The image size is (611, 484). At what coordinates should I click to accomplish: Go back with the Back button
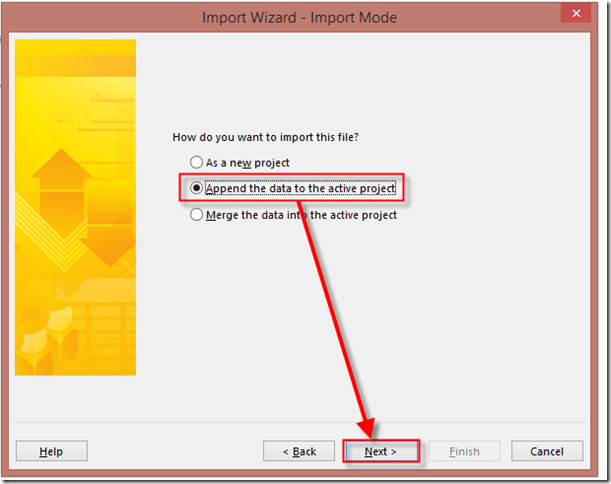[x=298, y=451]
